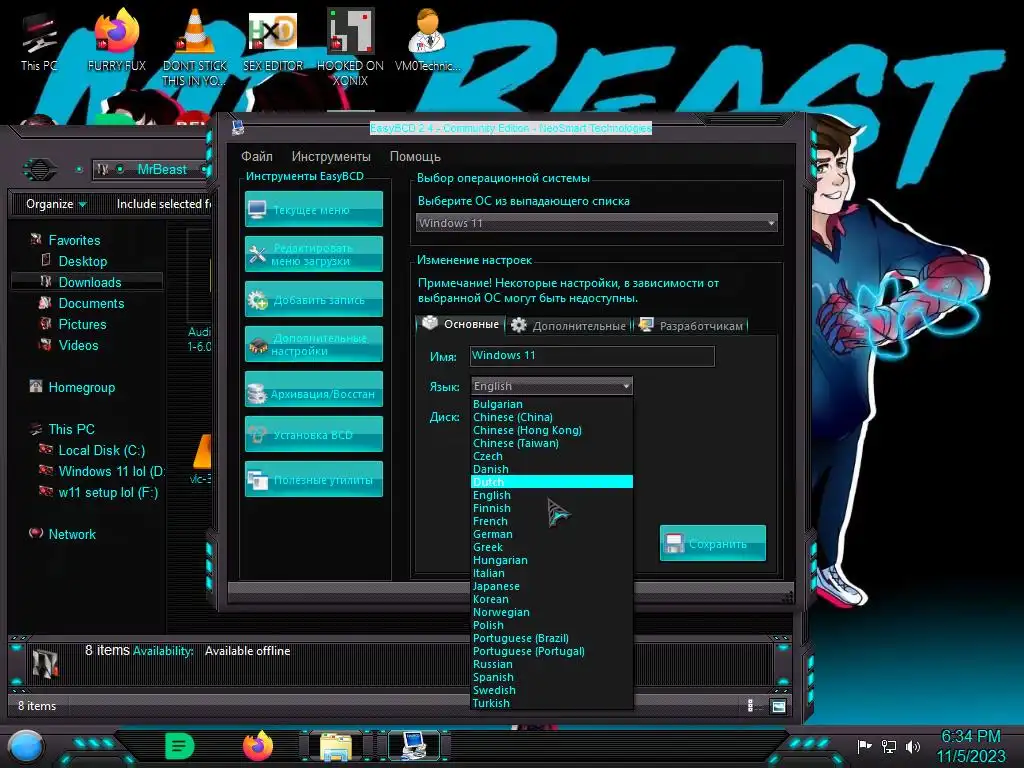Screen dimensions: 1024x768
Task: Click the Установка BCD button
Action: click(313, 434)
